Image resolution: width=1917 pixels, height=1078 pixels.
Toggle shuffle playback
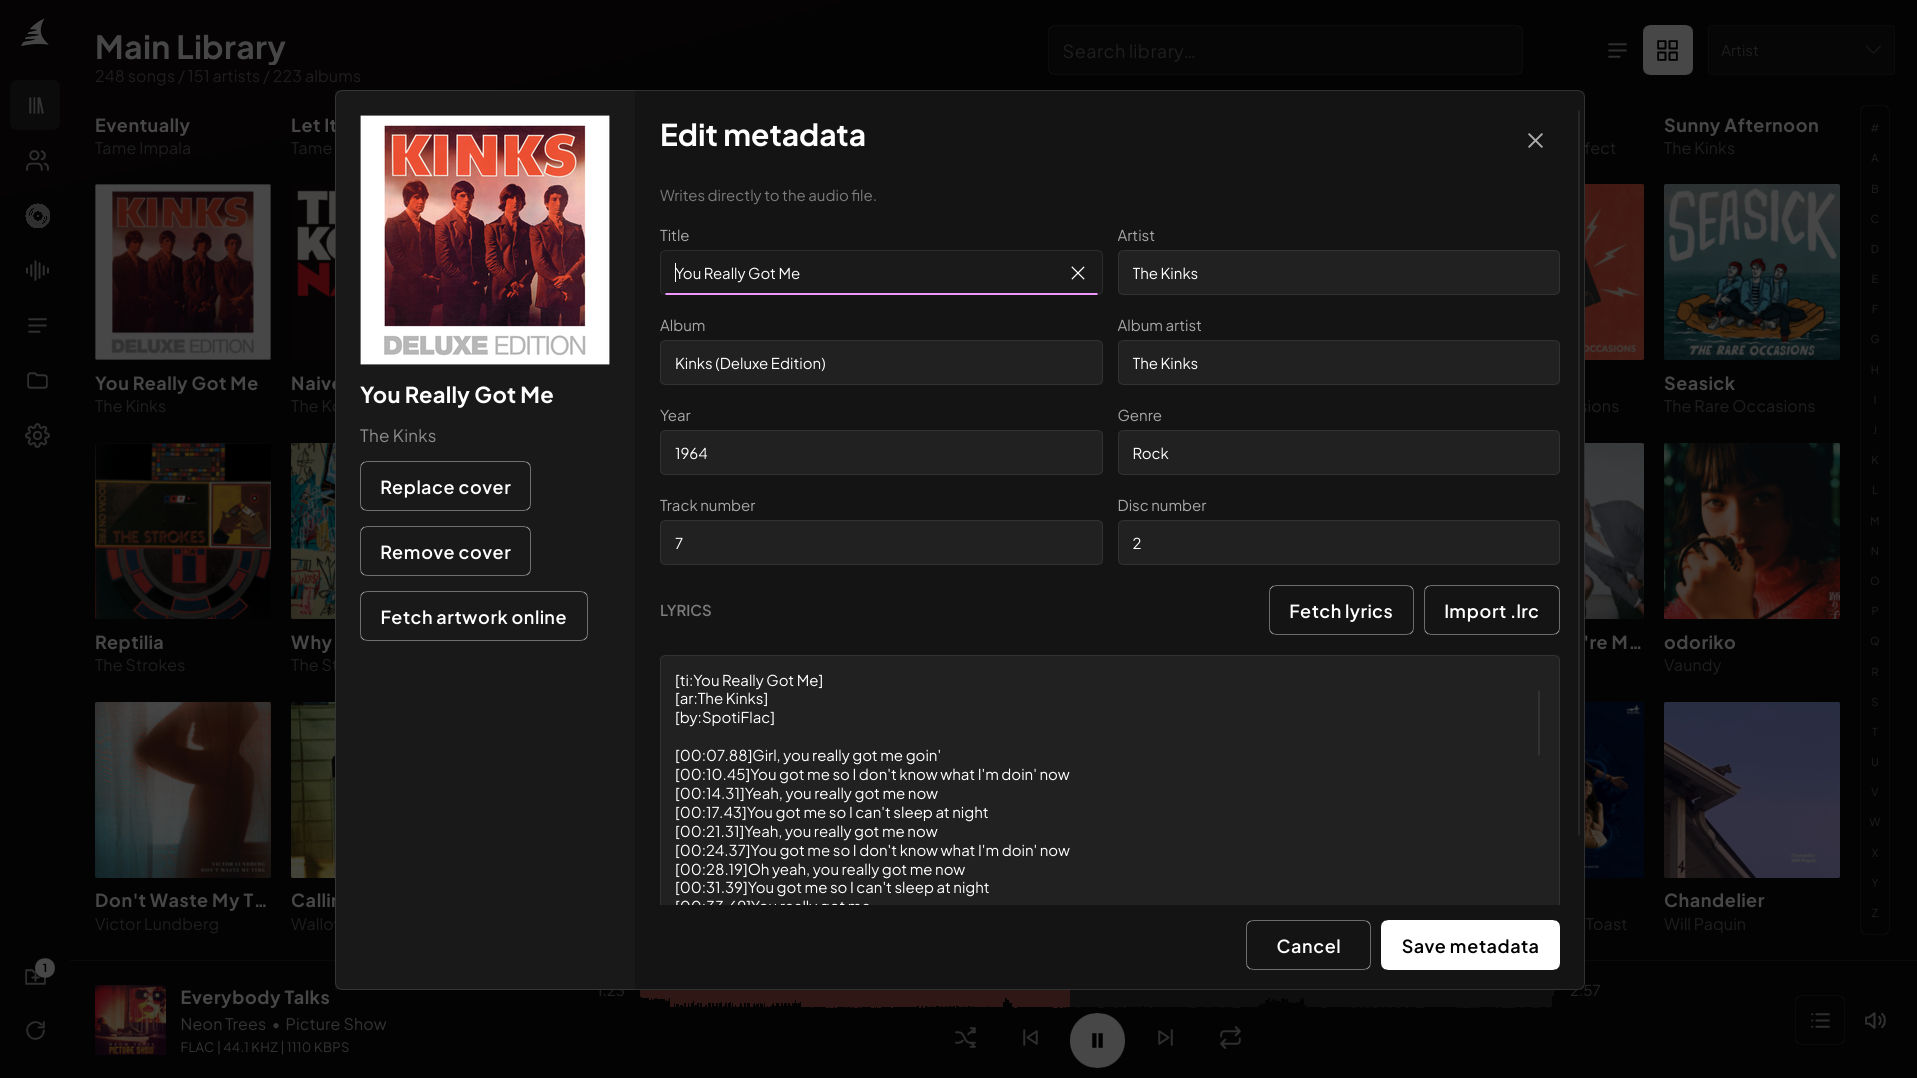click(x=965, y=1038)
